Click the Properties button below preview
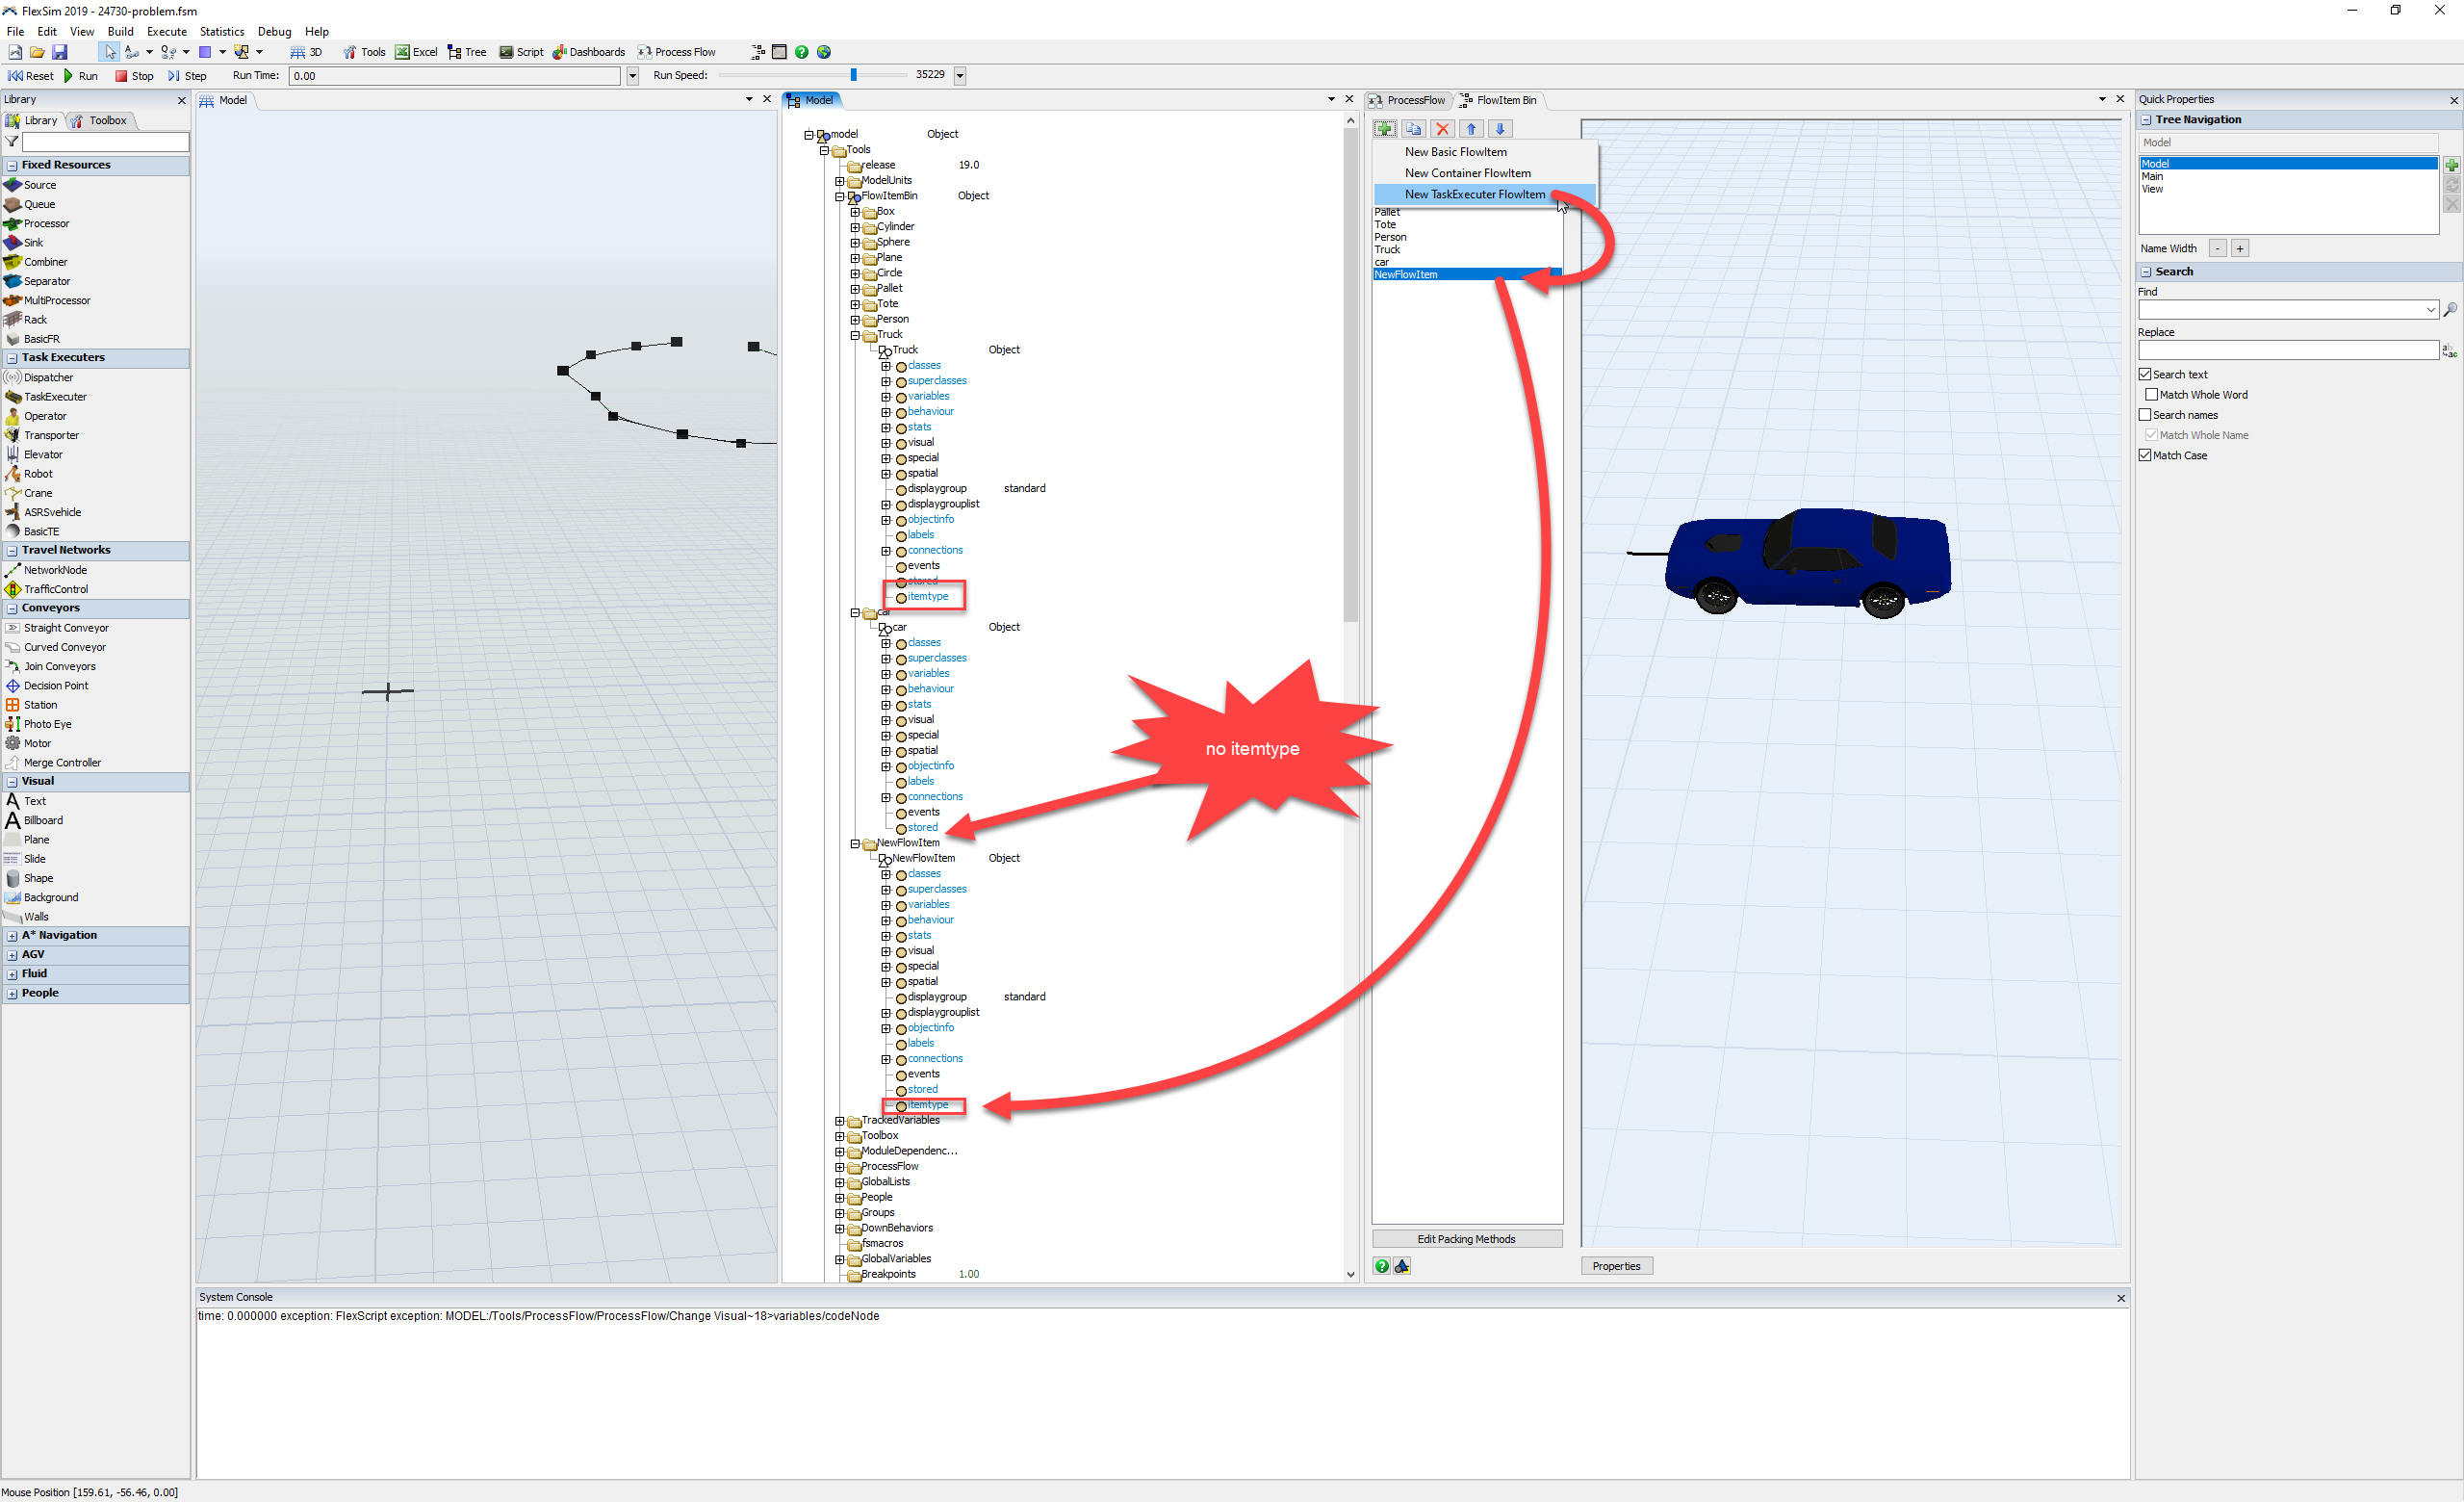The width and height of the screenshot is (2464, 1502). (x=1616, y=1266)
